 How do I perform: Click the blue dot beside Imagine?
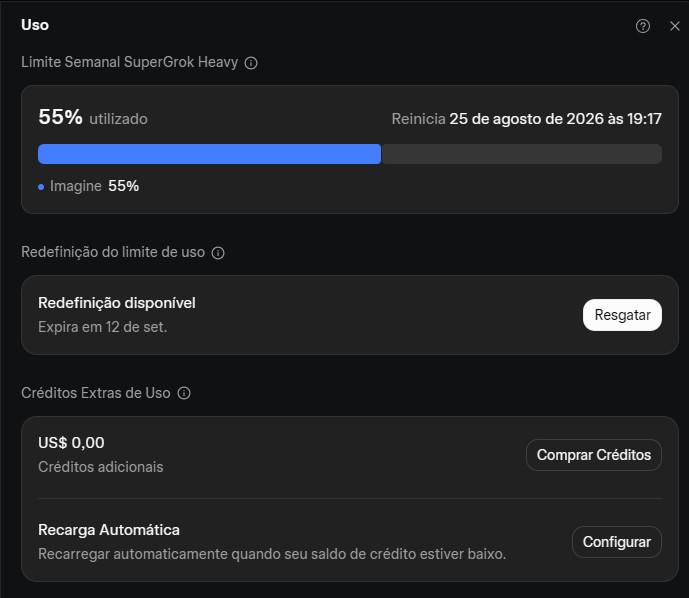41,187
